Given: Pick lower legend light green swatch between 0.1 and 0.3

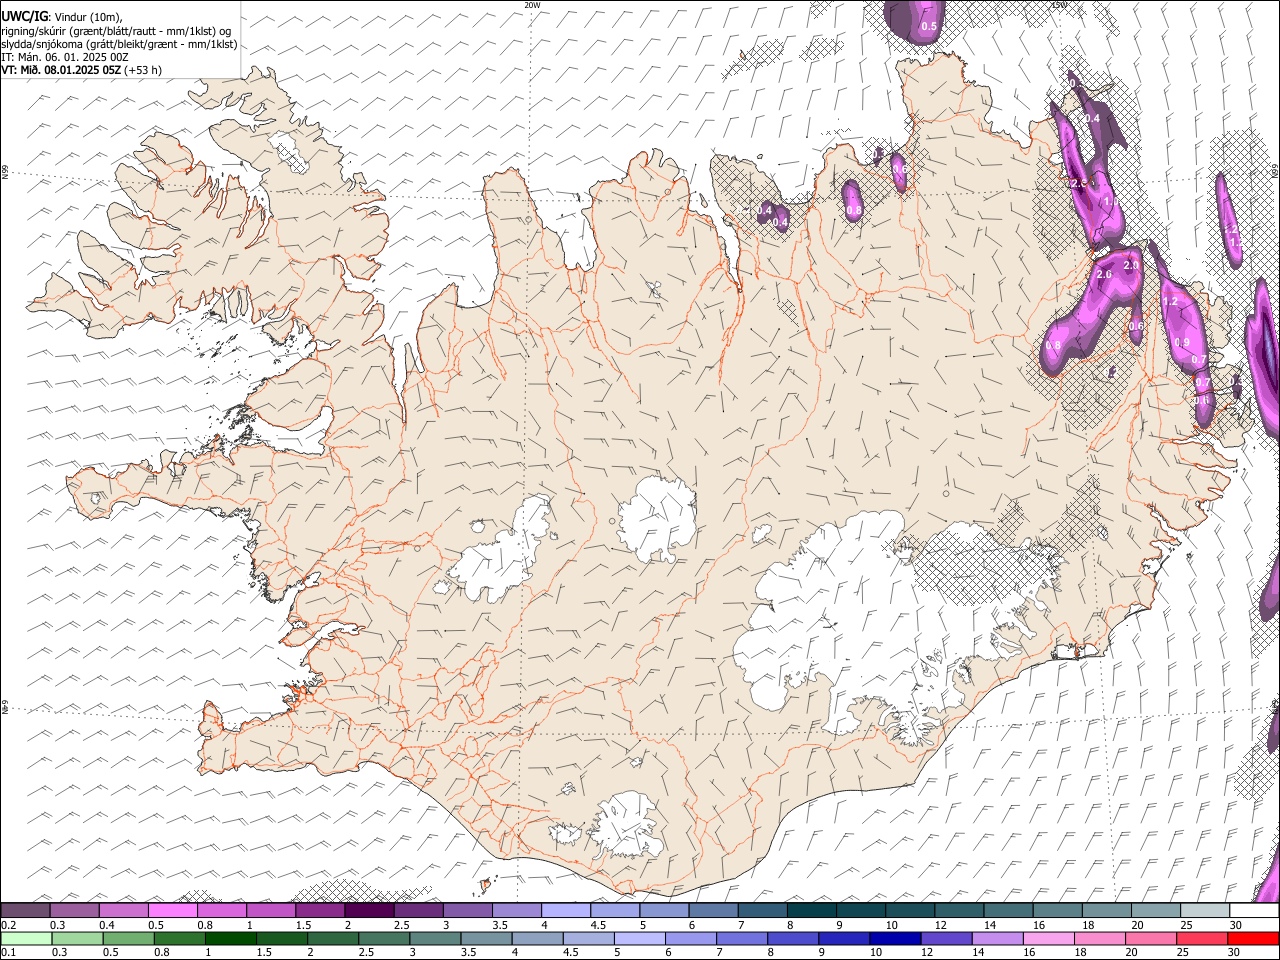Looking at the screenshot, I should pyautogui.click(x=26, y=938).
